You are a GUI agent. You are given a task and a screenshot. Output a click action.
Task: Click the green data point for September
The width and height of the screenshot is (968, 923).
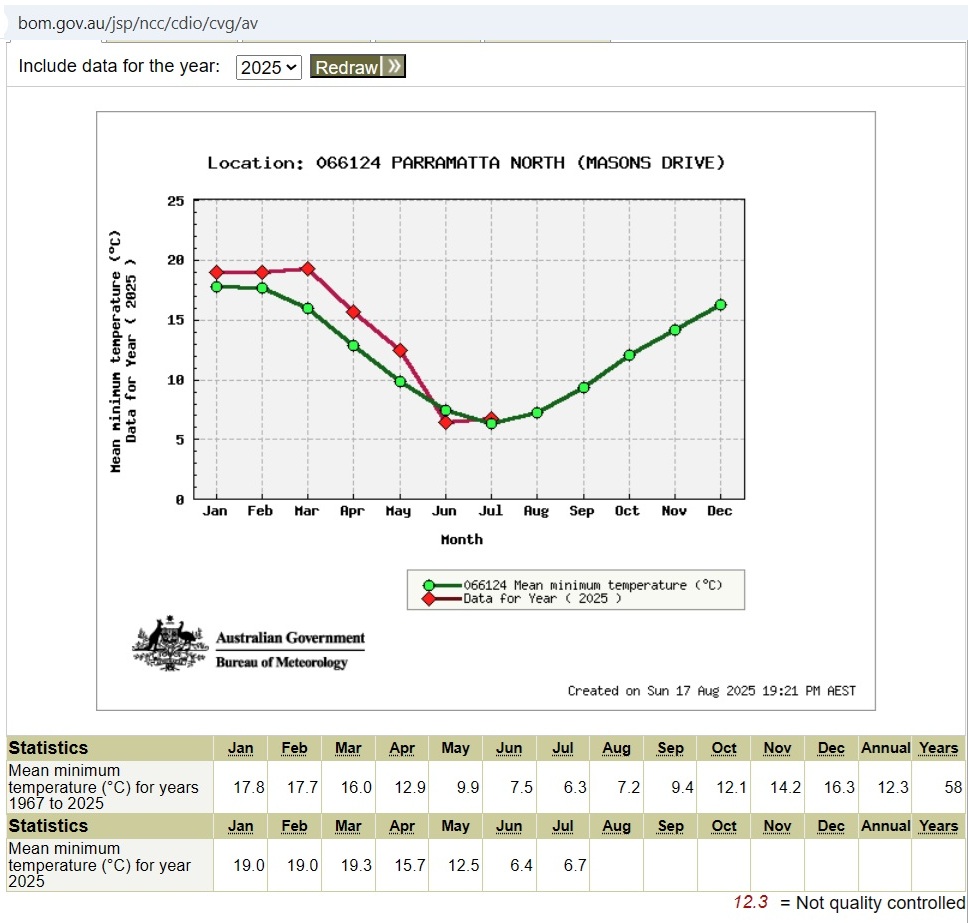(583, 387)
